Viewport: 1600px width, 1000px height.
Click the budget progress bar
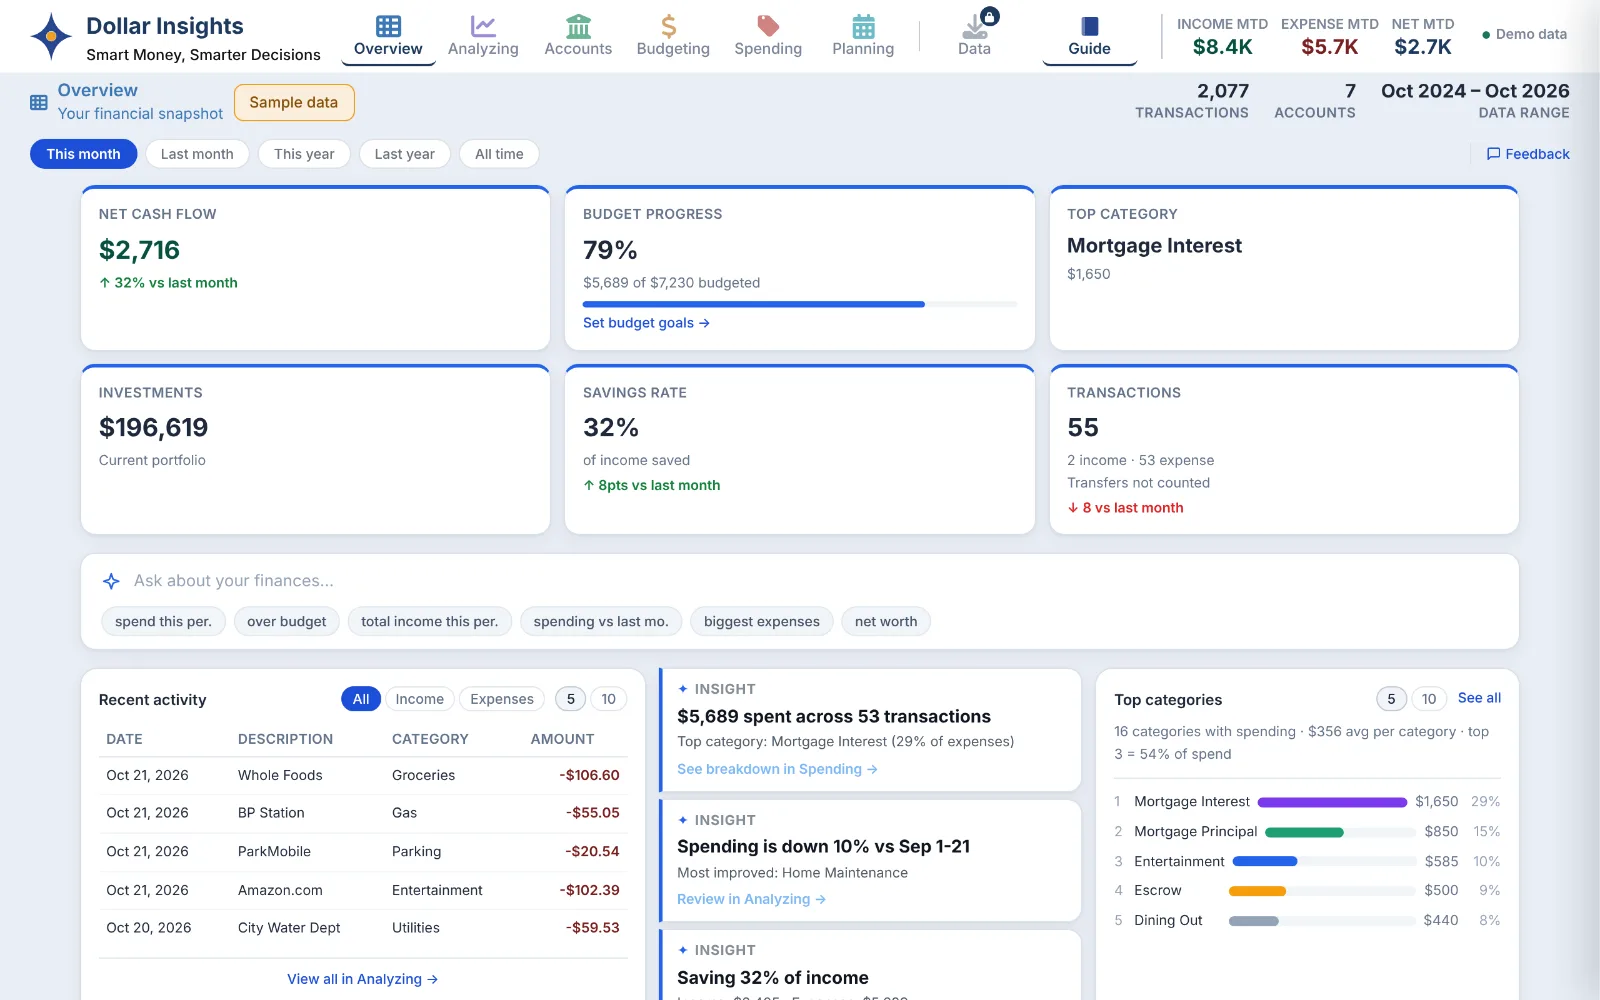(x=800, y=304)
